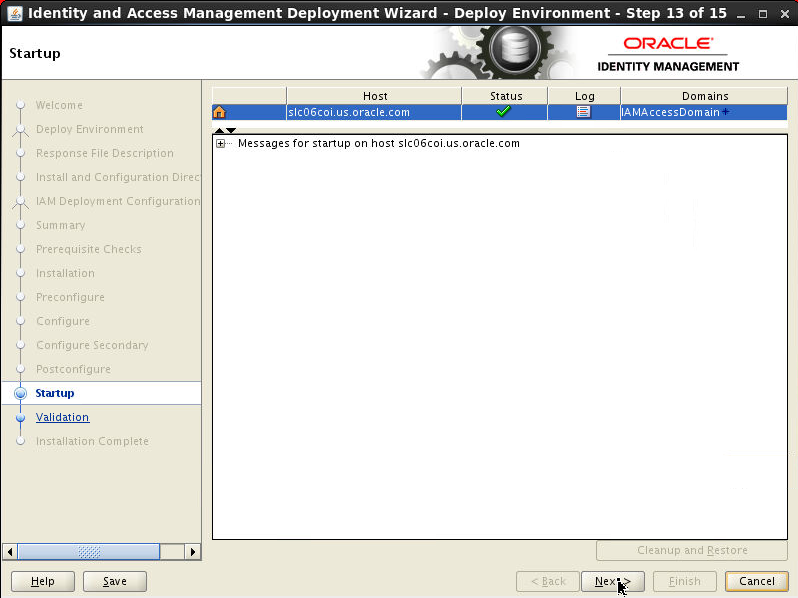798x598 pixels.
Task: Select the Startup step in sidebar
Action: click(x=54, y=393)
